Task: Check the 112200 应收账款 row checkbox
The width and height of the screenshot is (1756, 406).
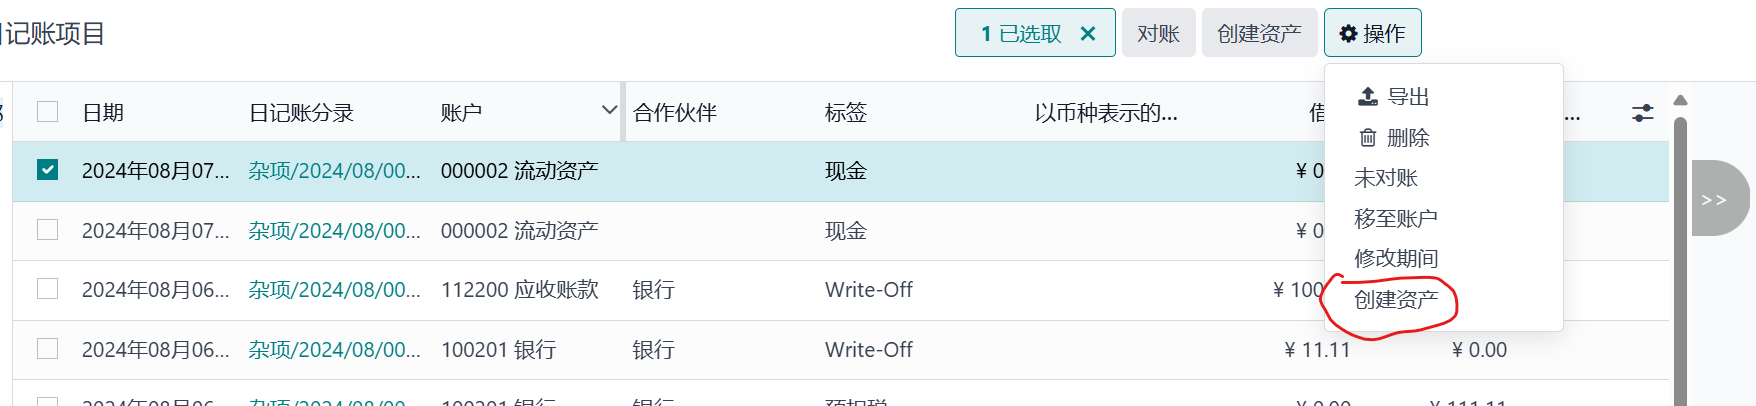Action: click(x=47, y=289)
